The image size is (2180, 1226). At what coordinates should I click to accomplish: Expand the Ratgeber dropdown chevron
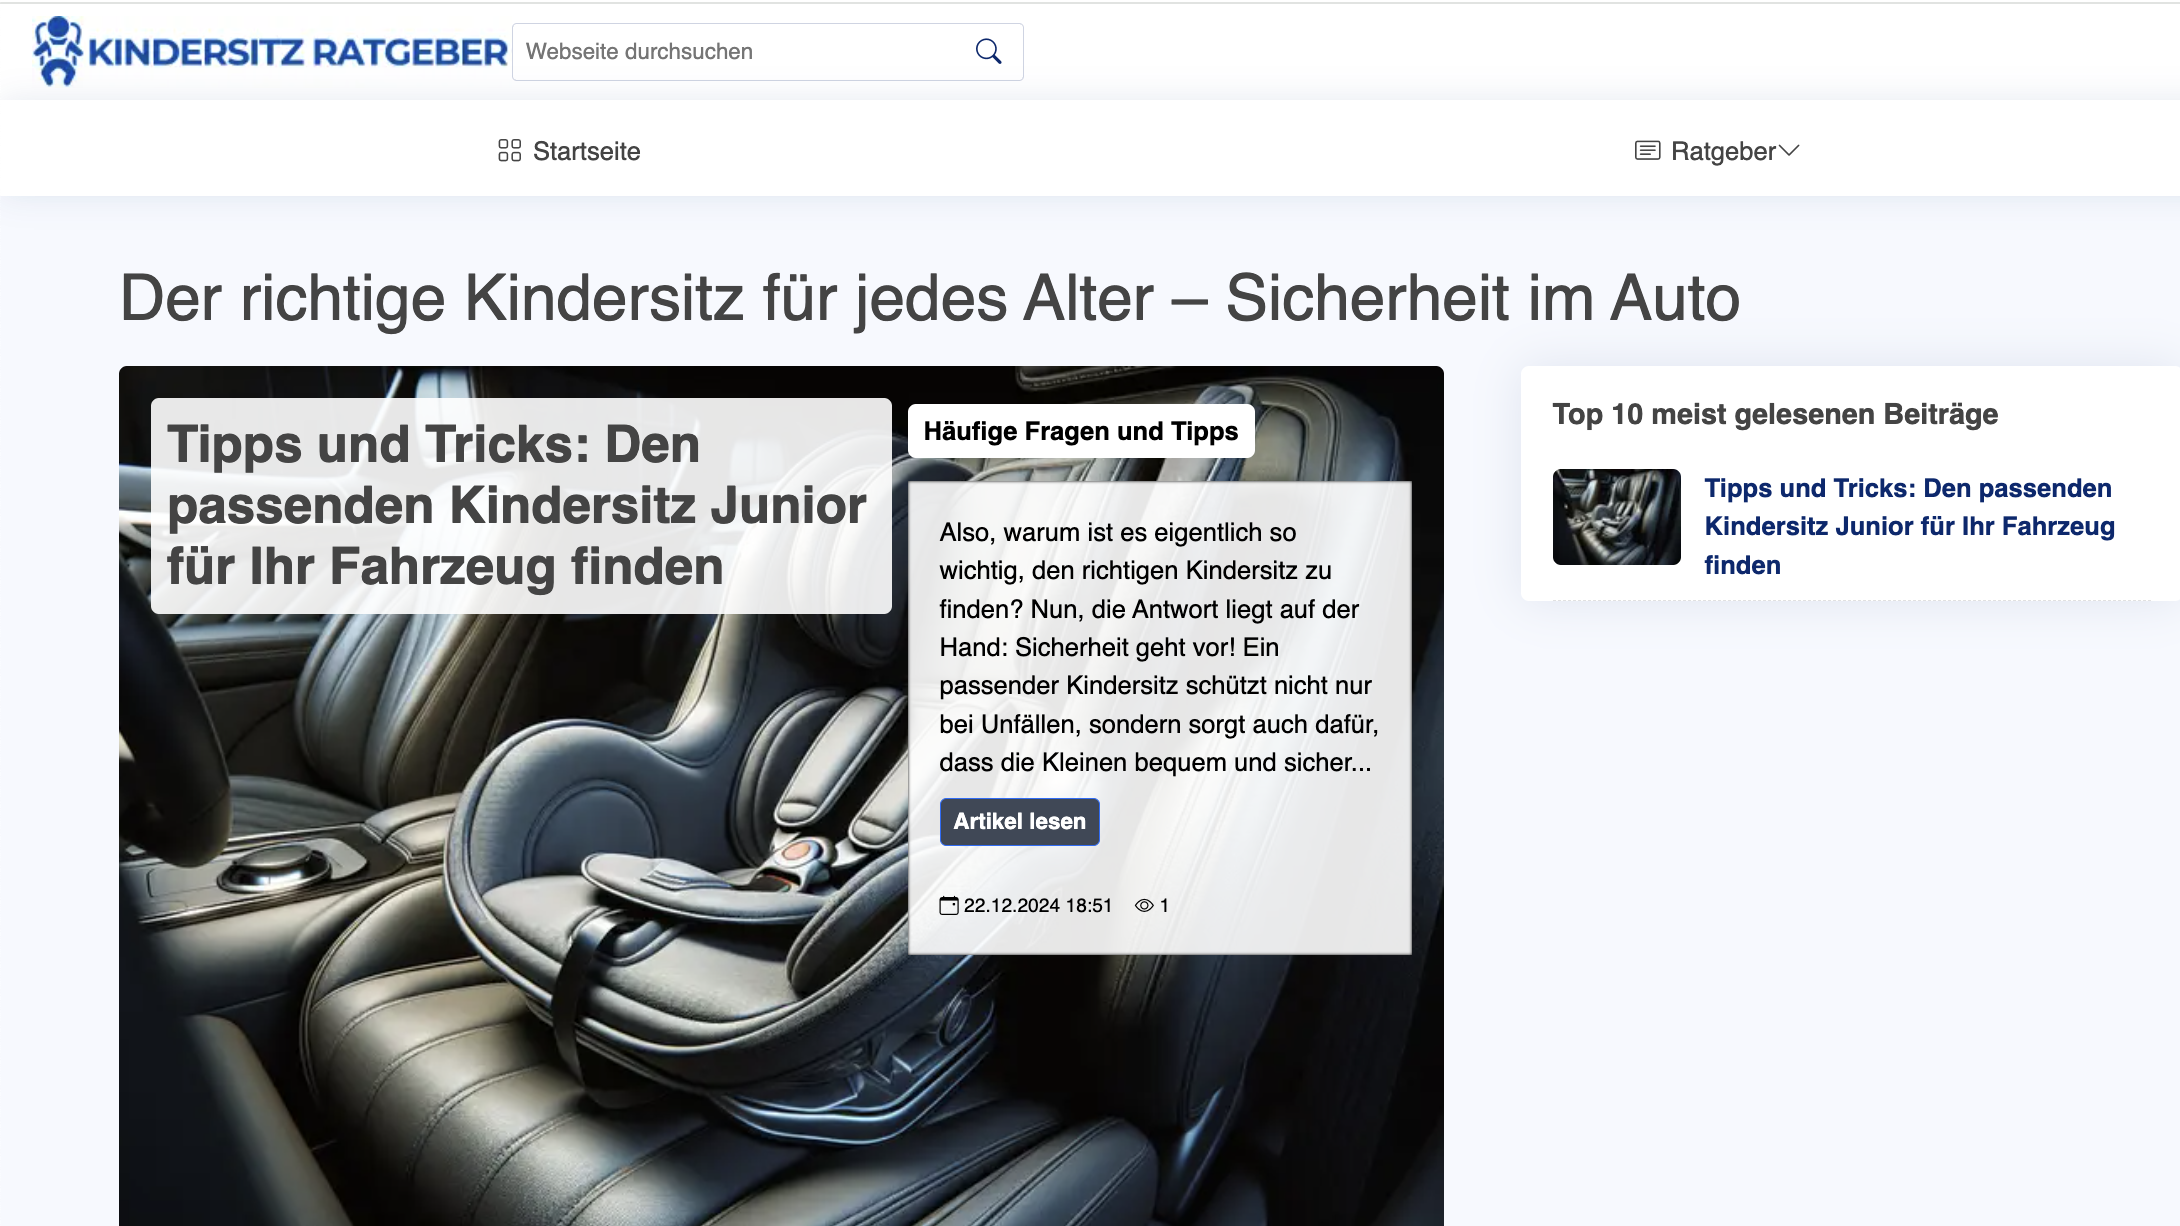click(1790, 152)
